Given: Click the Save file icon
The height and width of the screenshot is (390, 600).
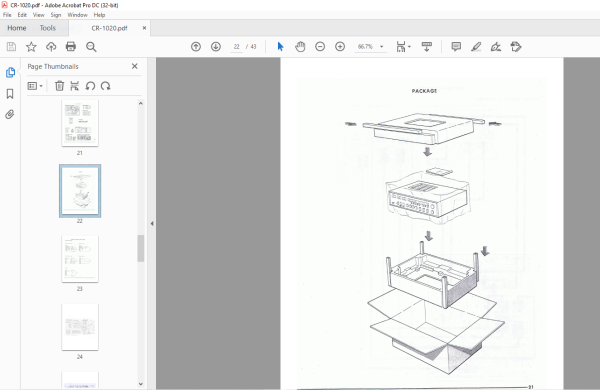Looking at the screenshot, I should 11,47.
